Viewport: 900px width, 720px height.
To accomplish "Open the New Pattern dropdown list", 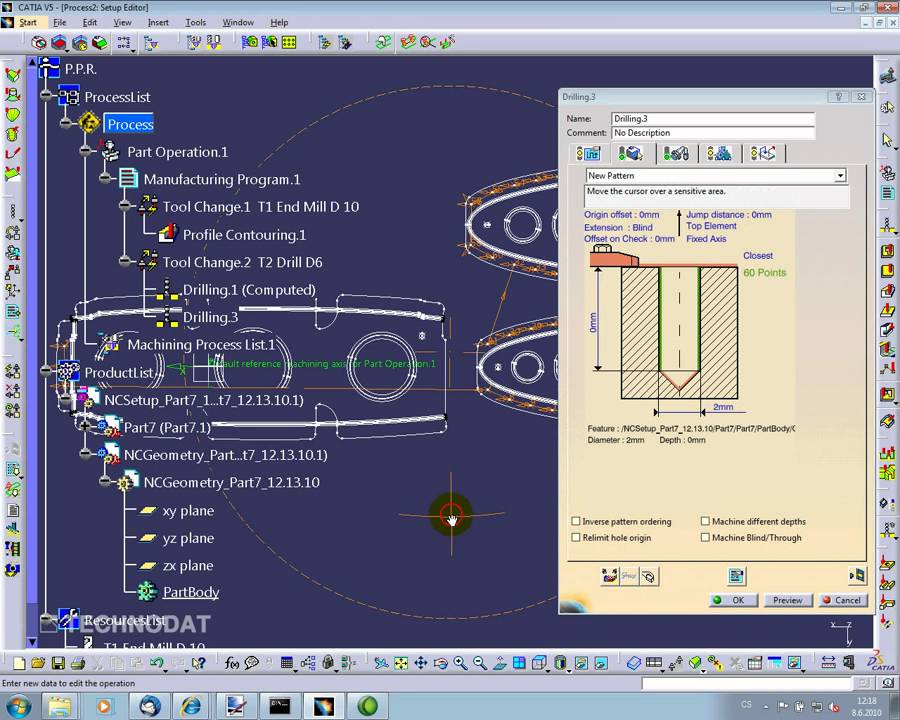I will pos(840,176).
